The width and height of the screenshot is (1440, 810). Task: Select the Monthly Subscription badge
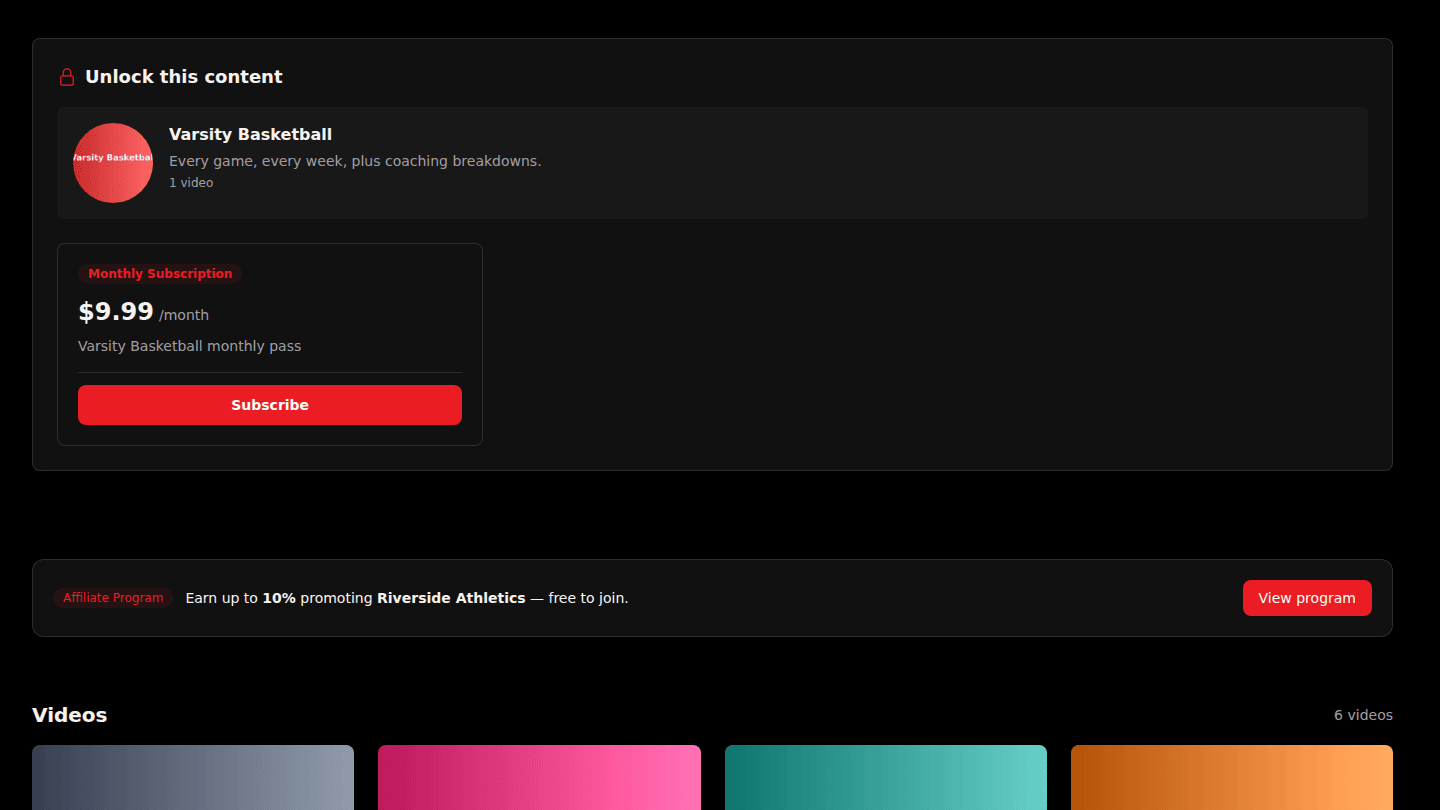point(160,274)
